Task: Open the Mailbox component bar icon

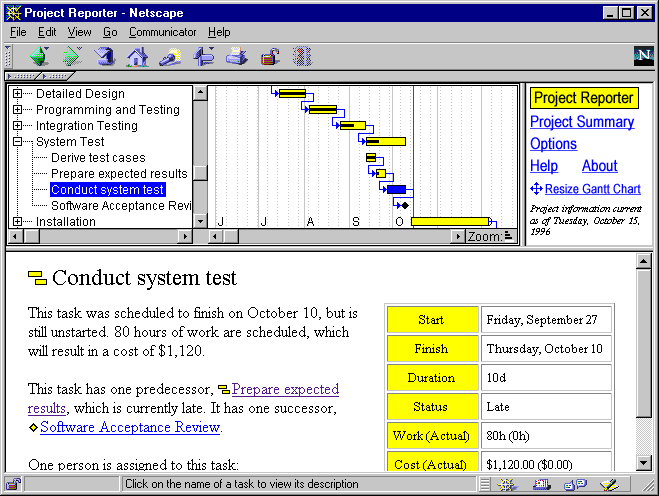Action: [x=541, y=485]
